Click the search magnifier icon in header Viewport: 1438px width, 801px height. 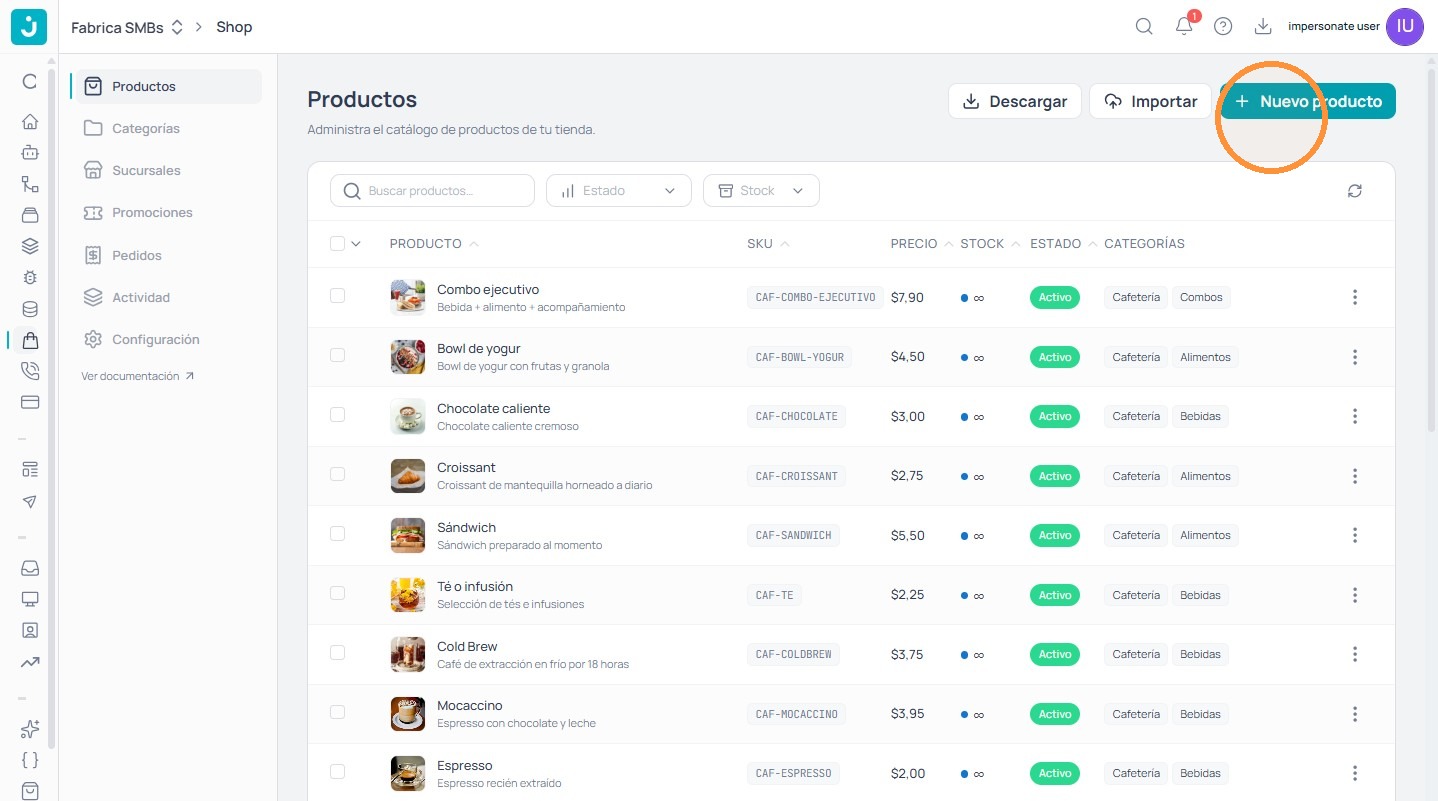click(x=1144, y=27)
